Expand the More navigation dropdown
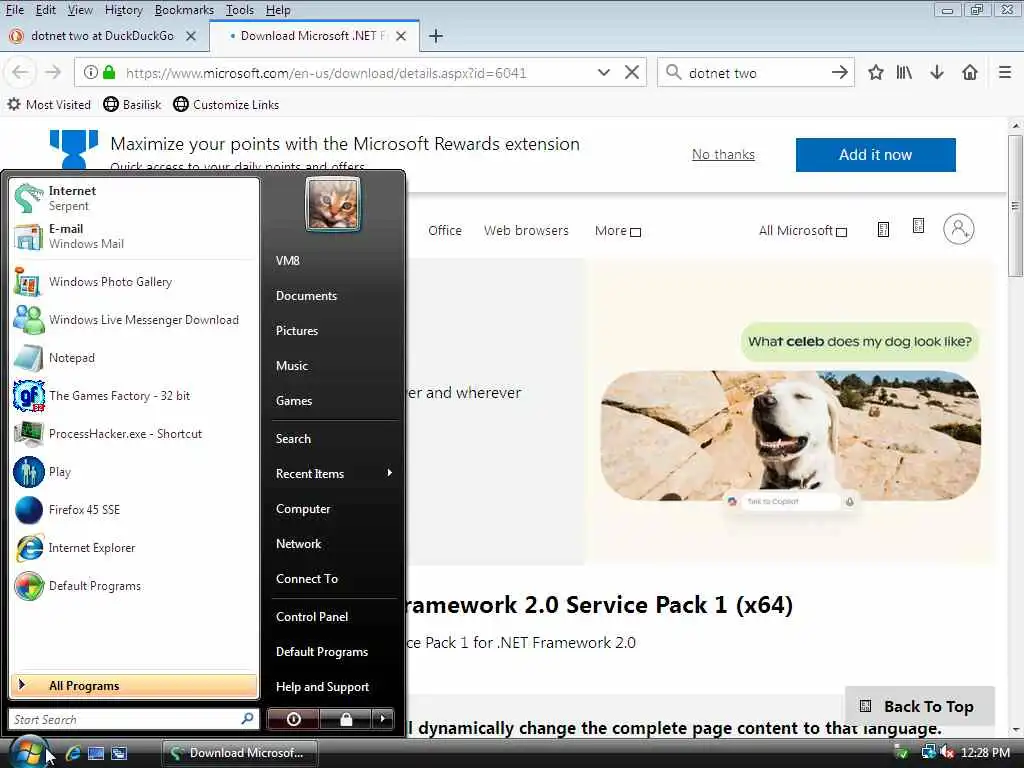This screenshot has width=1024, height=768. click(618, 231)
